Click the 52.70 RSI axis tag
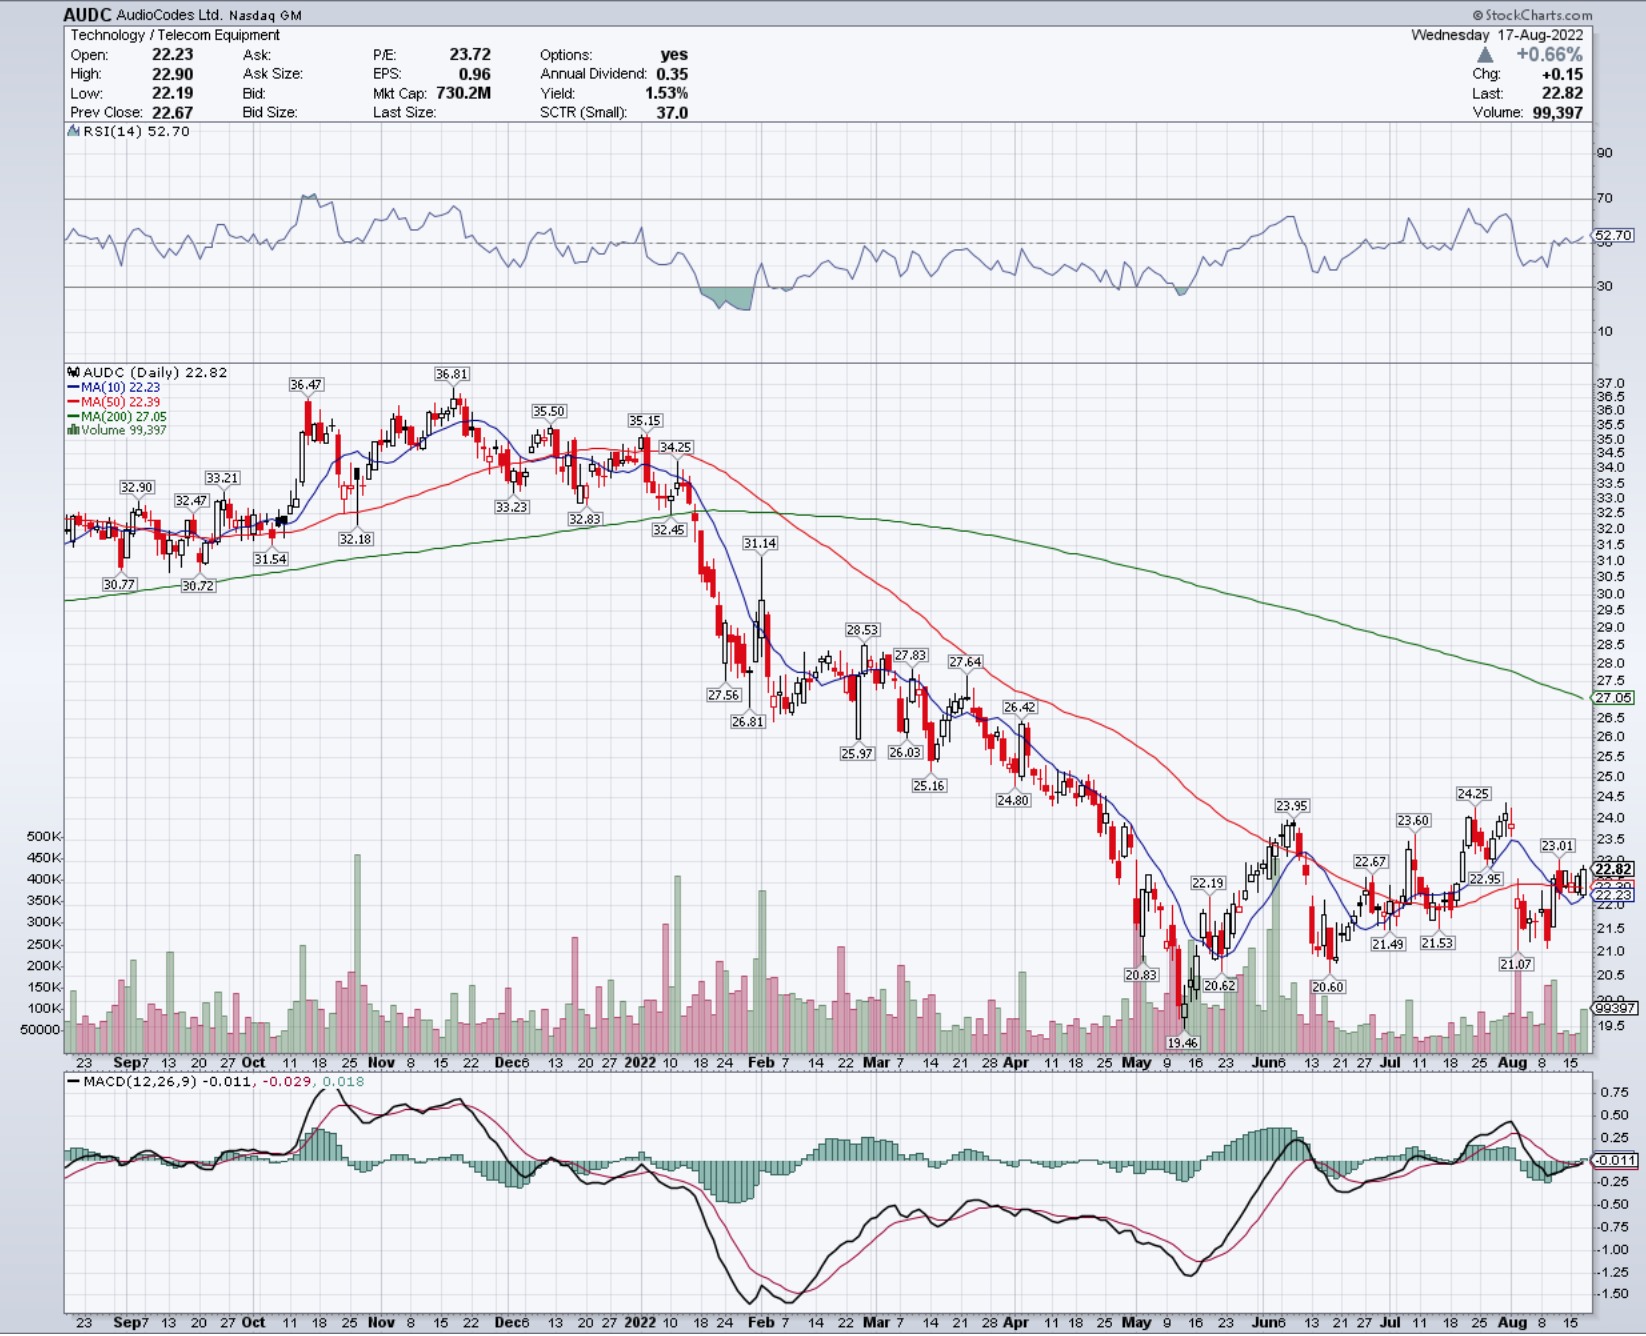The height and width of the screenshot is (1336, 1646). (x=1613, y=236)
